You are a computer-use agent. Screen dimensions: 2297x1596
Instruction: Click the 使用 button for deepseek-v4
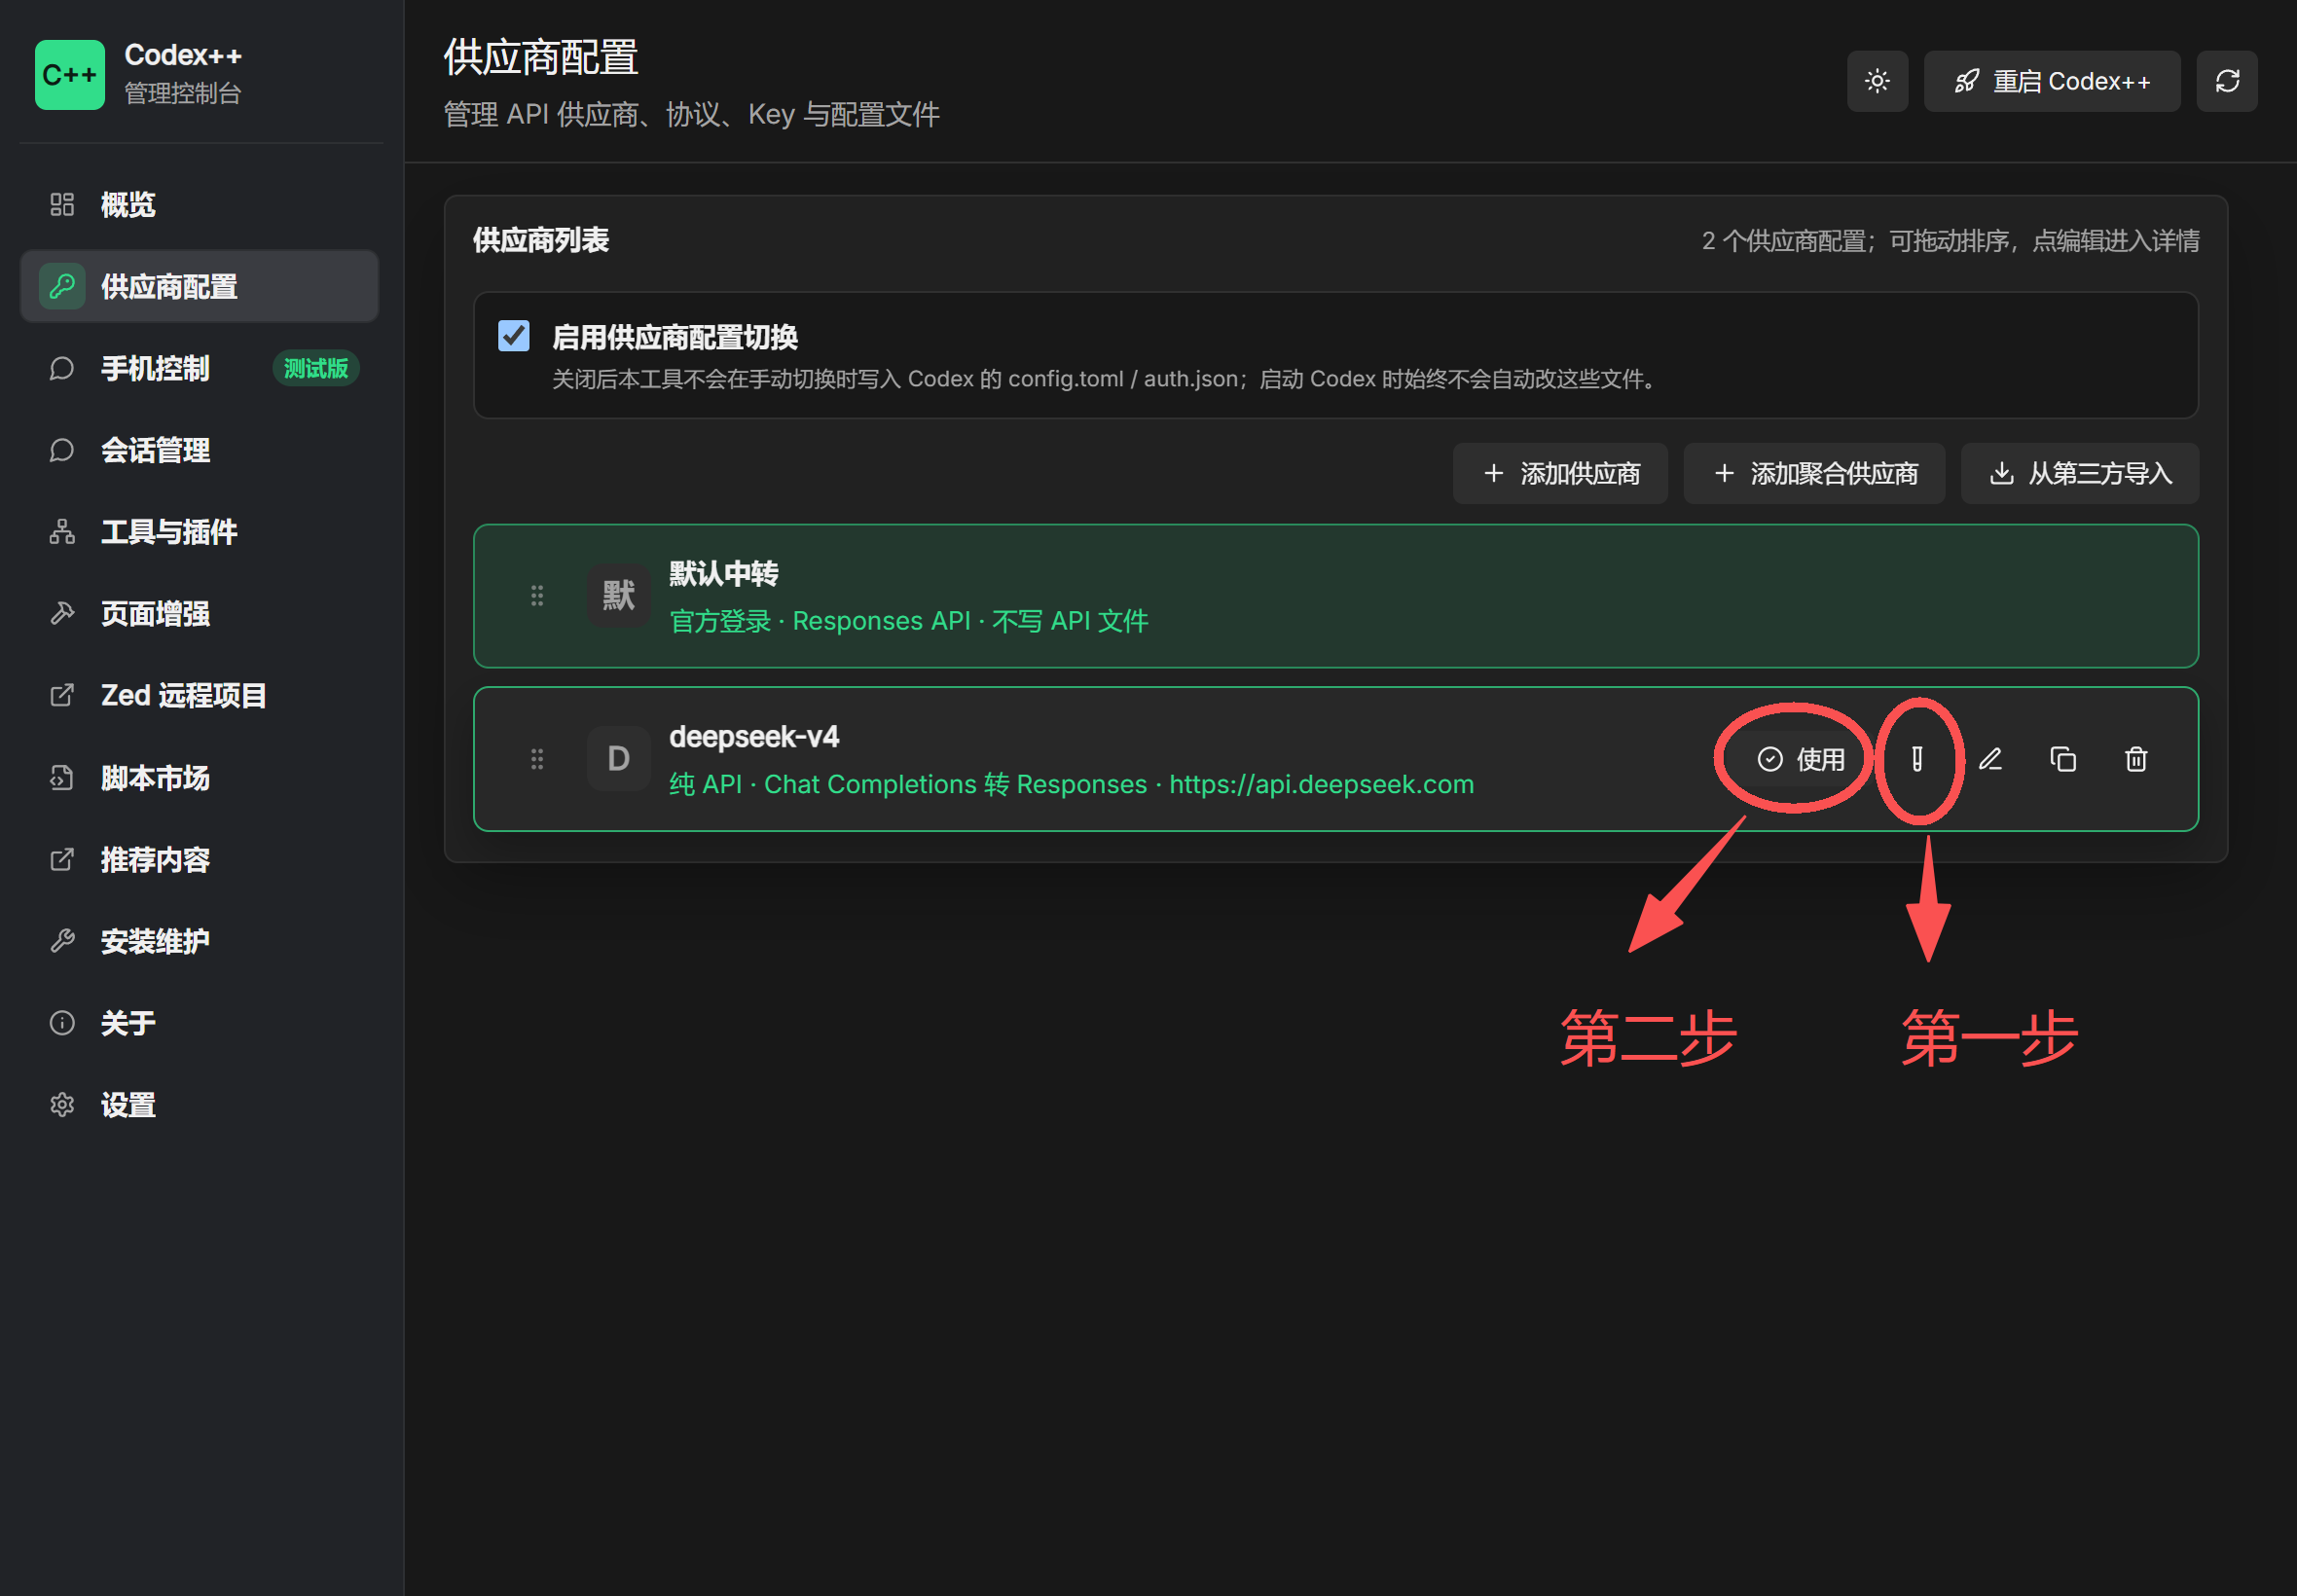[1800, 760]
